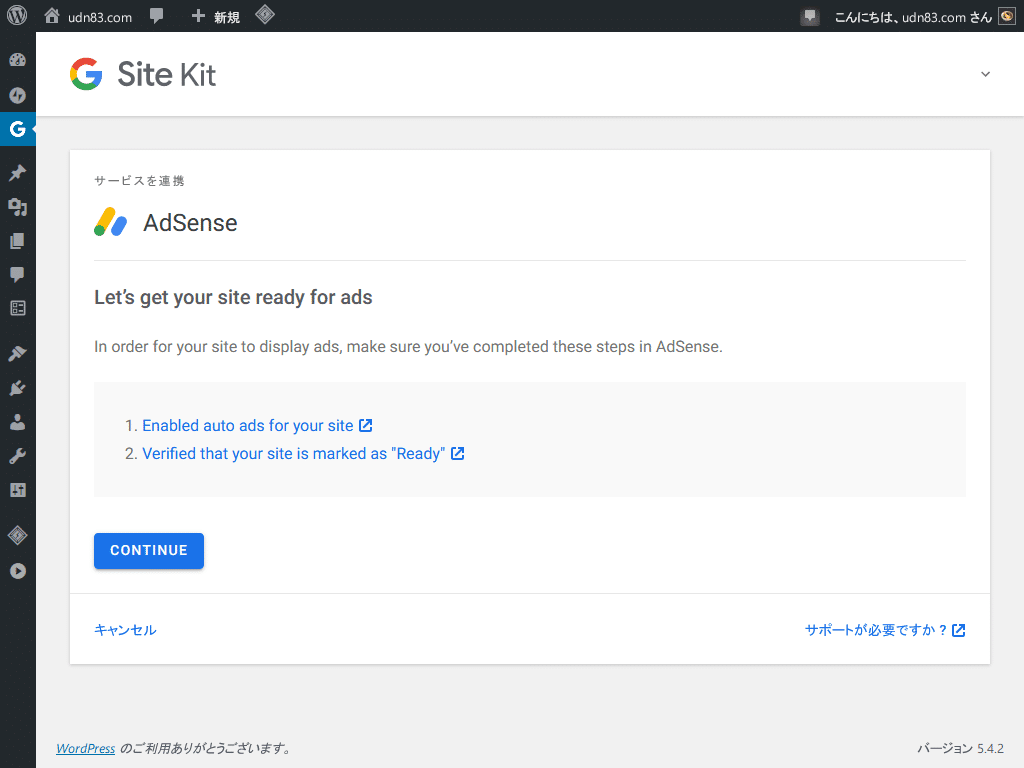Open the Dashboard gauge icon in the sidebar
The image size is (1024, 768).
click(18, 60)
